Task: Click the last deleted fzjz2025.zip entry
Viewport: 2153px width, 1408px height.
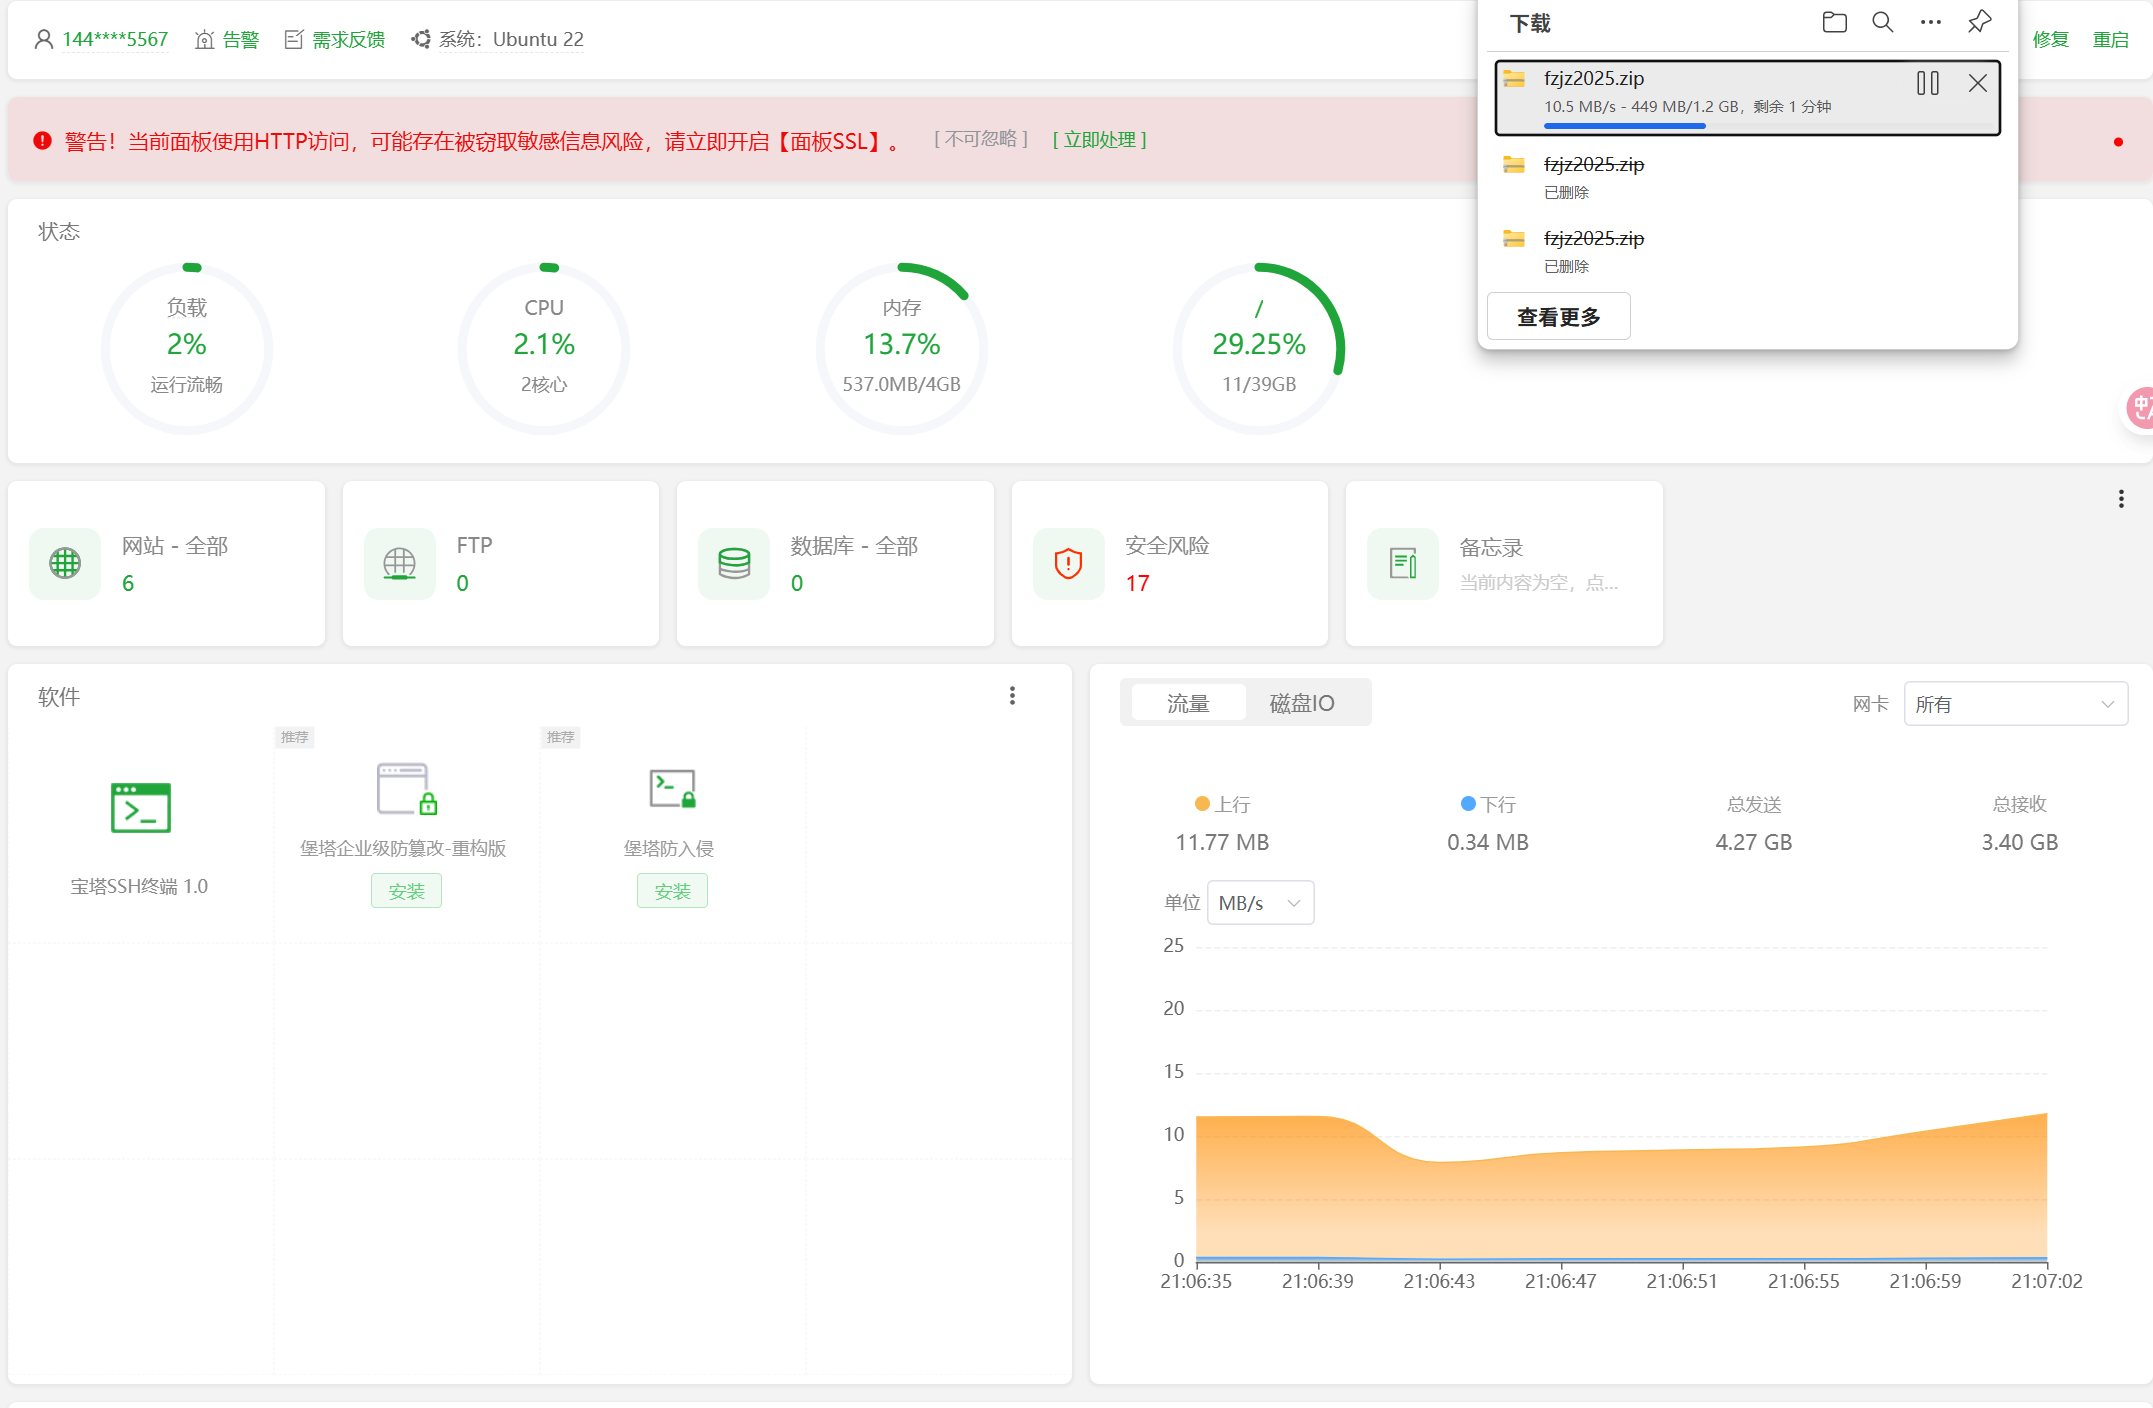Action: 1748,250
